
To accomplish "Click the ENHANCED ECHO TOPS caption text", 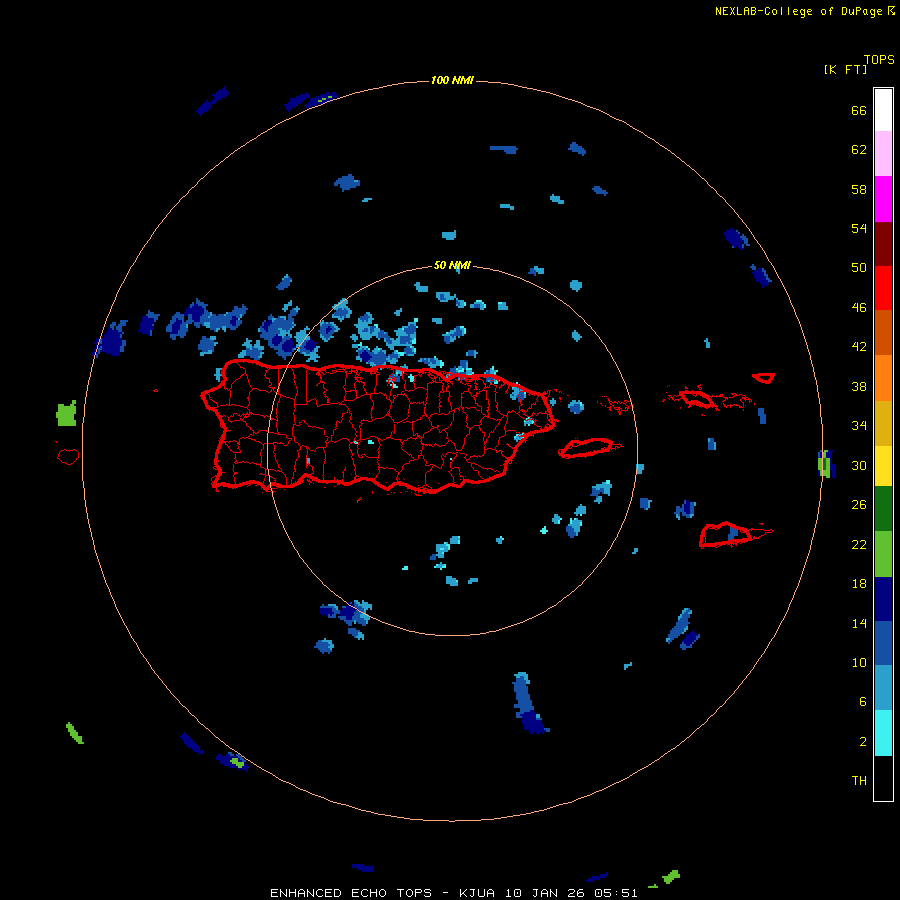I will (350, 893).
